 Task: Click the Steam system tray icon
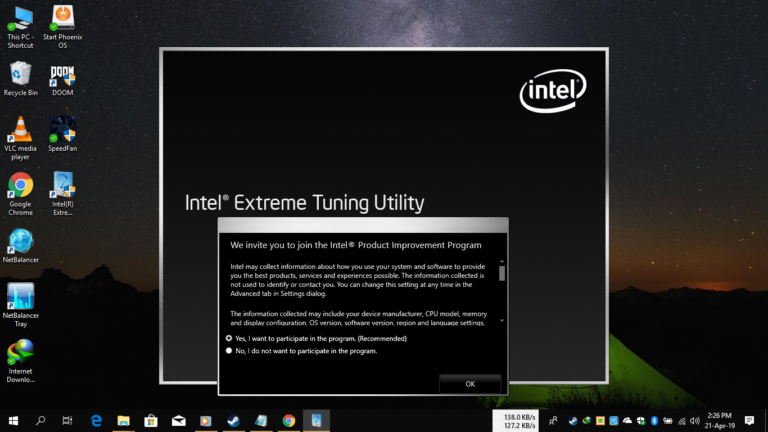(573, 421)
